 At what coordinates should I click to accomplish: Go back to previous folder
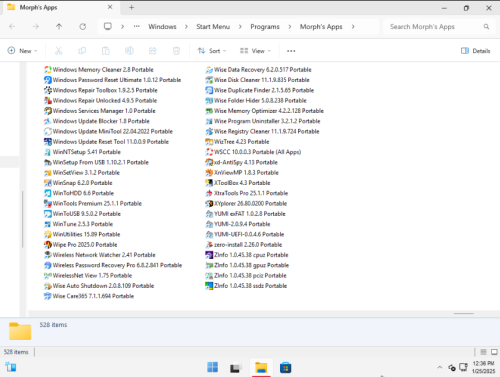coord(12,27)
